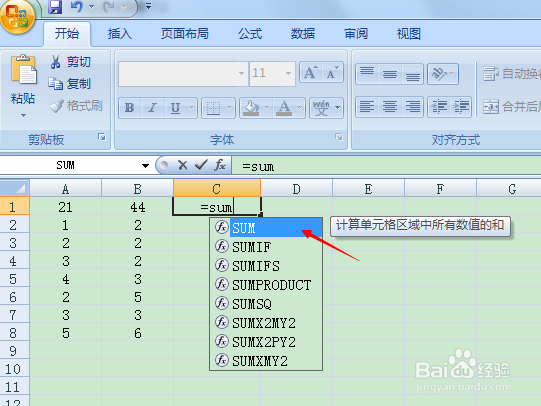Decrease font size with small A
Viewport: 541px width, 406px height.
tap(333, 72)
